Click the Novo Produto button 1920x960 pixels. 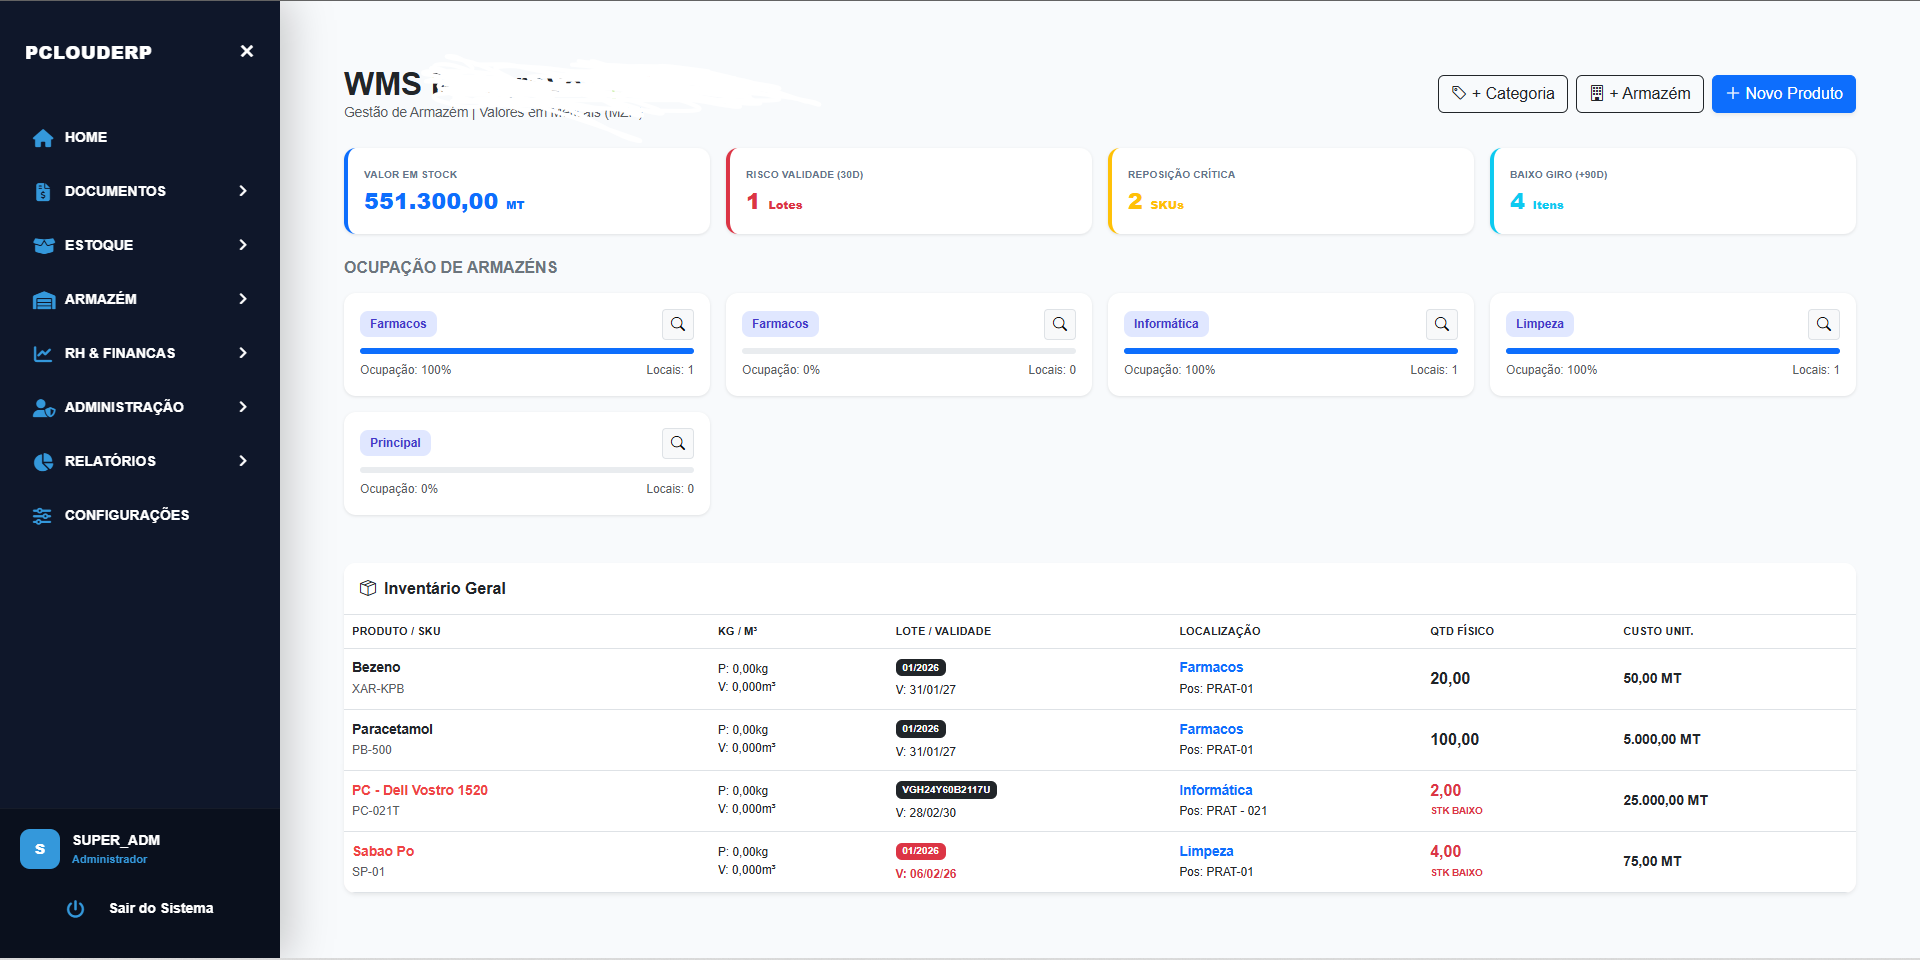coord(1783,94)
